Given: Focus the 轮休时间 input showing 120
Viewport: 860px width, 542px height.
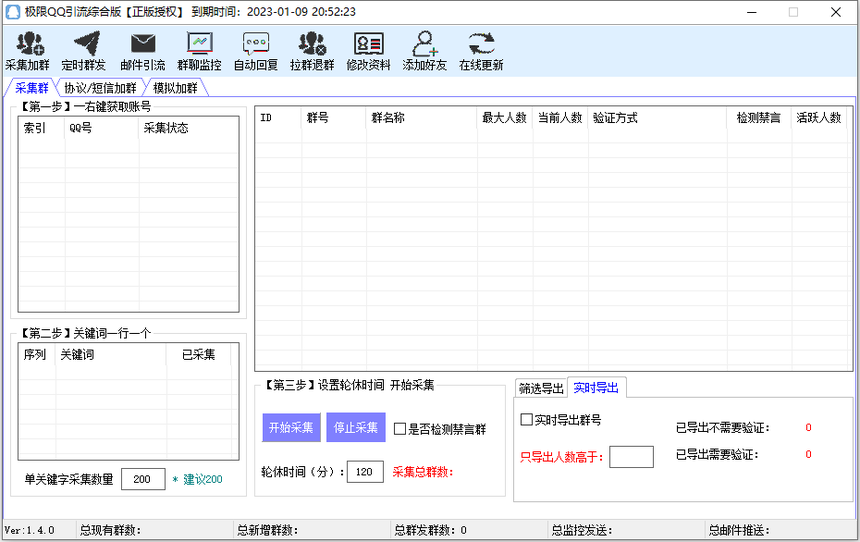Looking at the screenshot, I should pyautogui.click(x=365, y=472).
